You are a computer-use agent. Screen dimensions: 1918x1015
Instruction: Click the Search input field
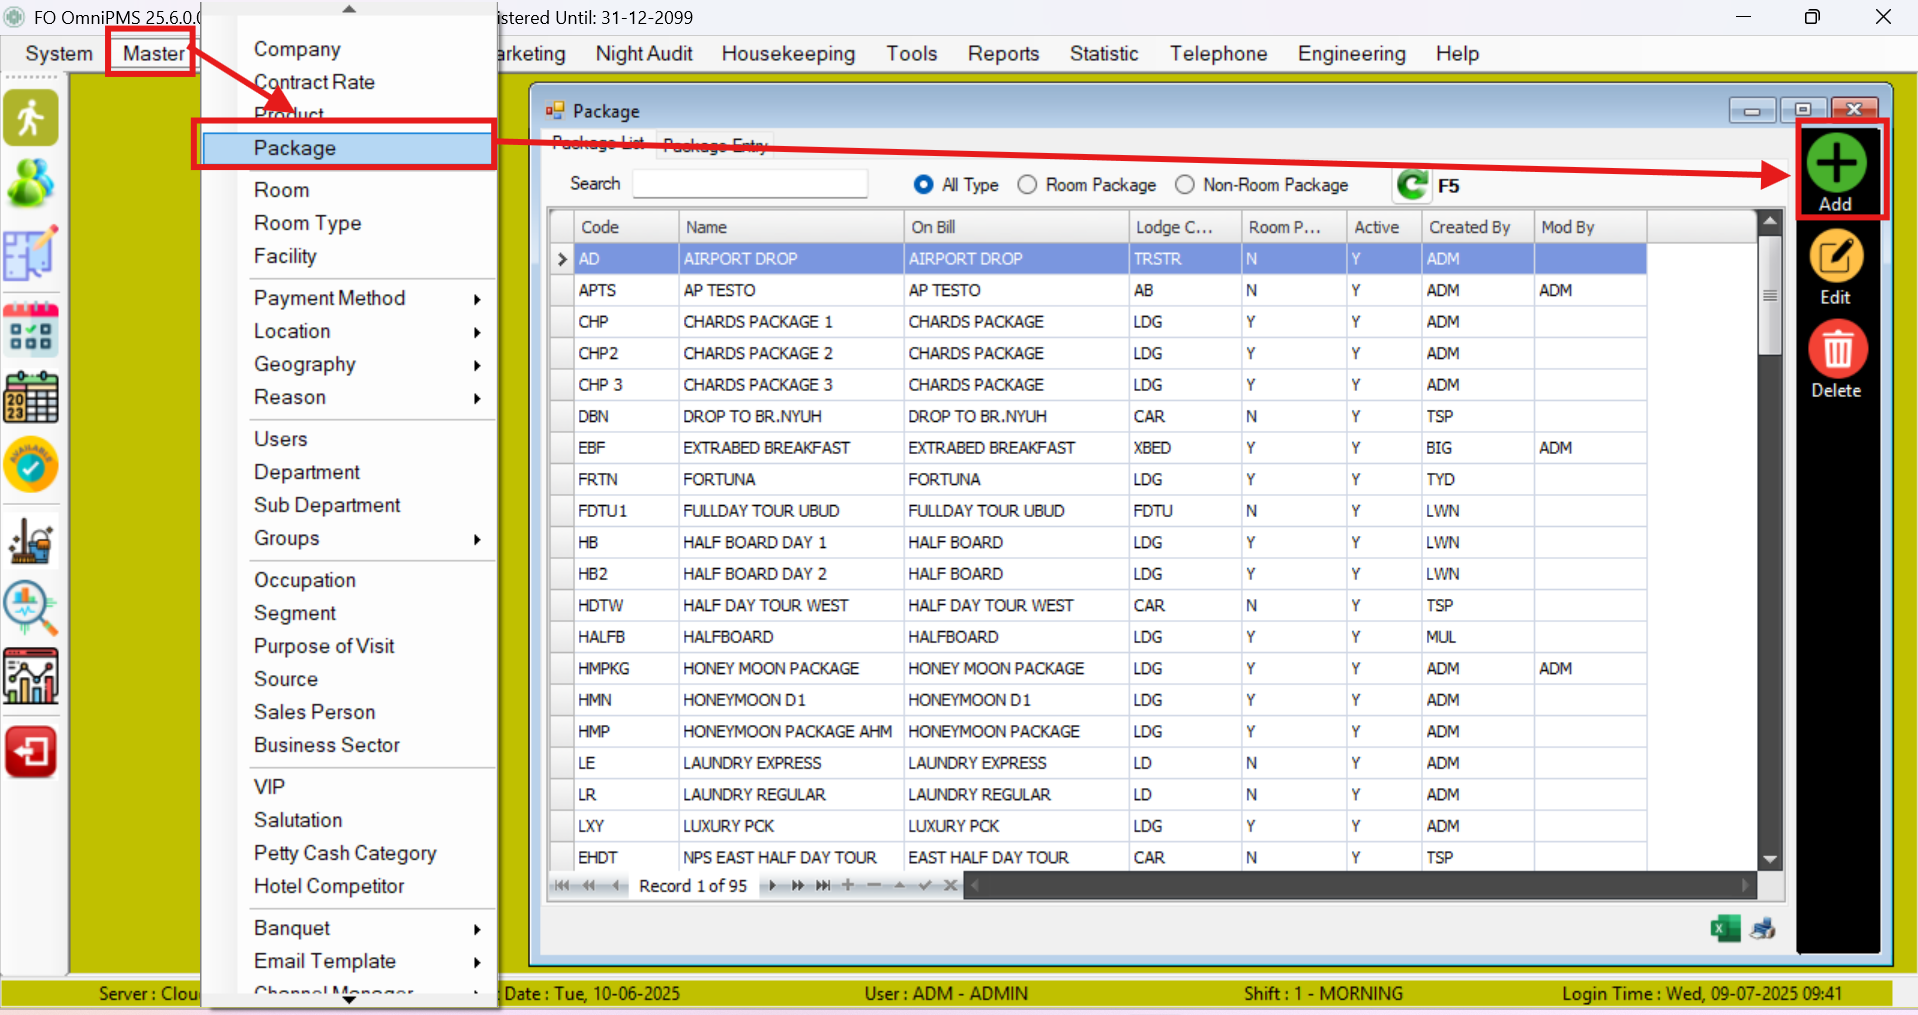pos(750,184)
